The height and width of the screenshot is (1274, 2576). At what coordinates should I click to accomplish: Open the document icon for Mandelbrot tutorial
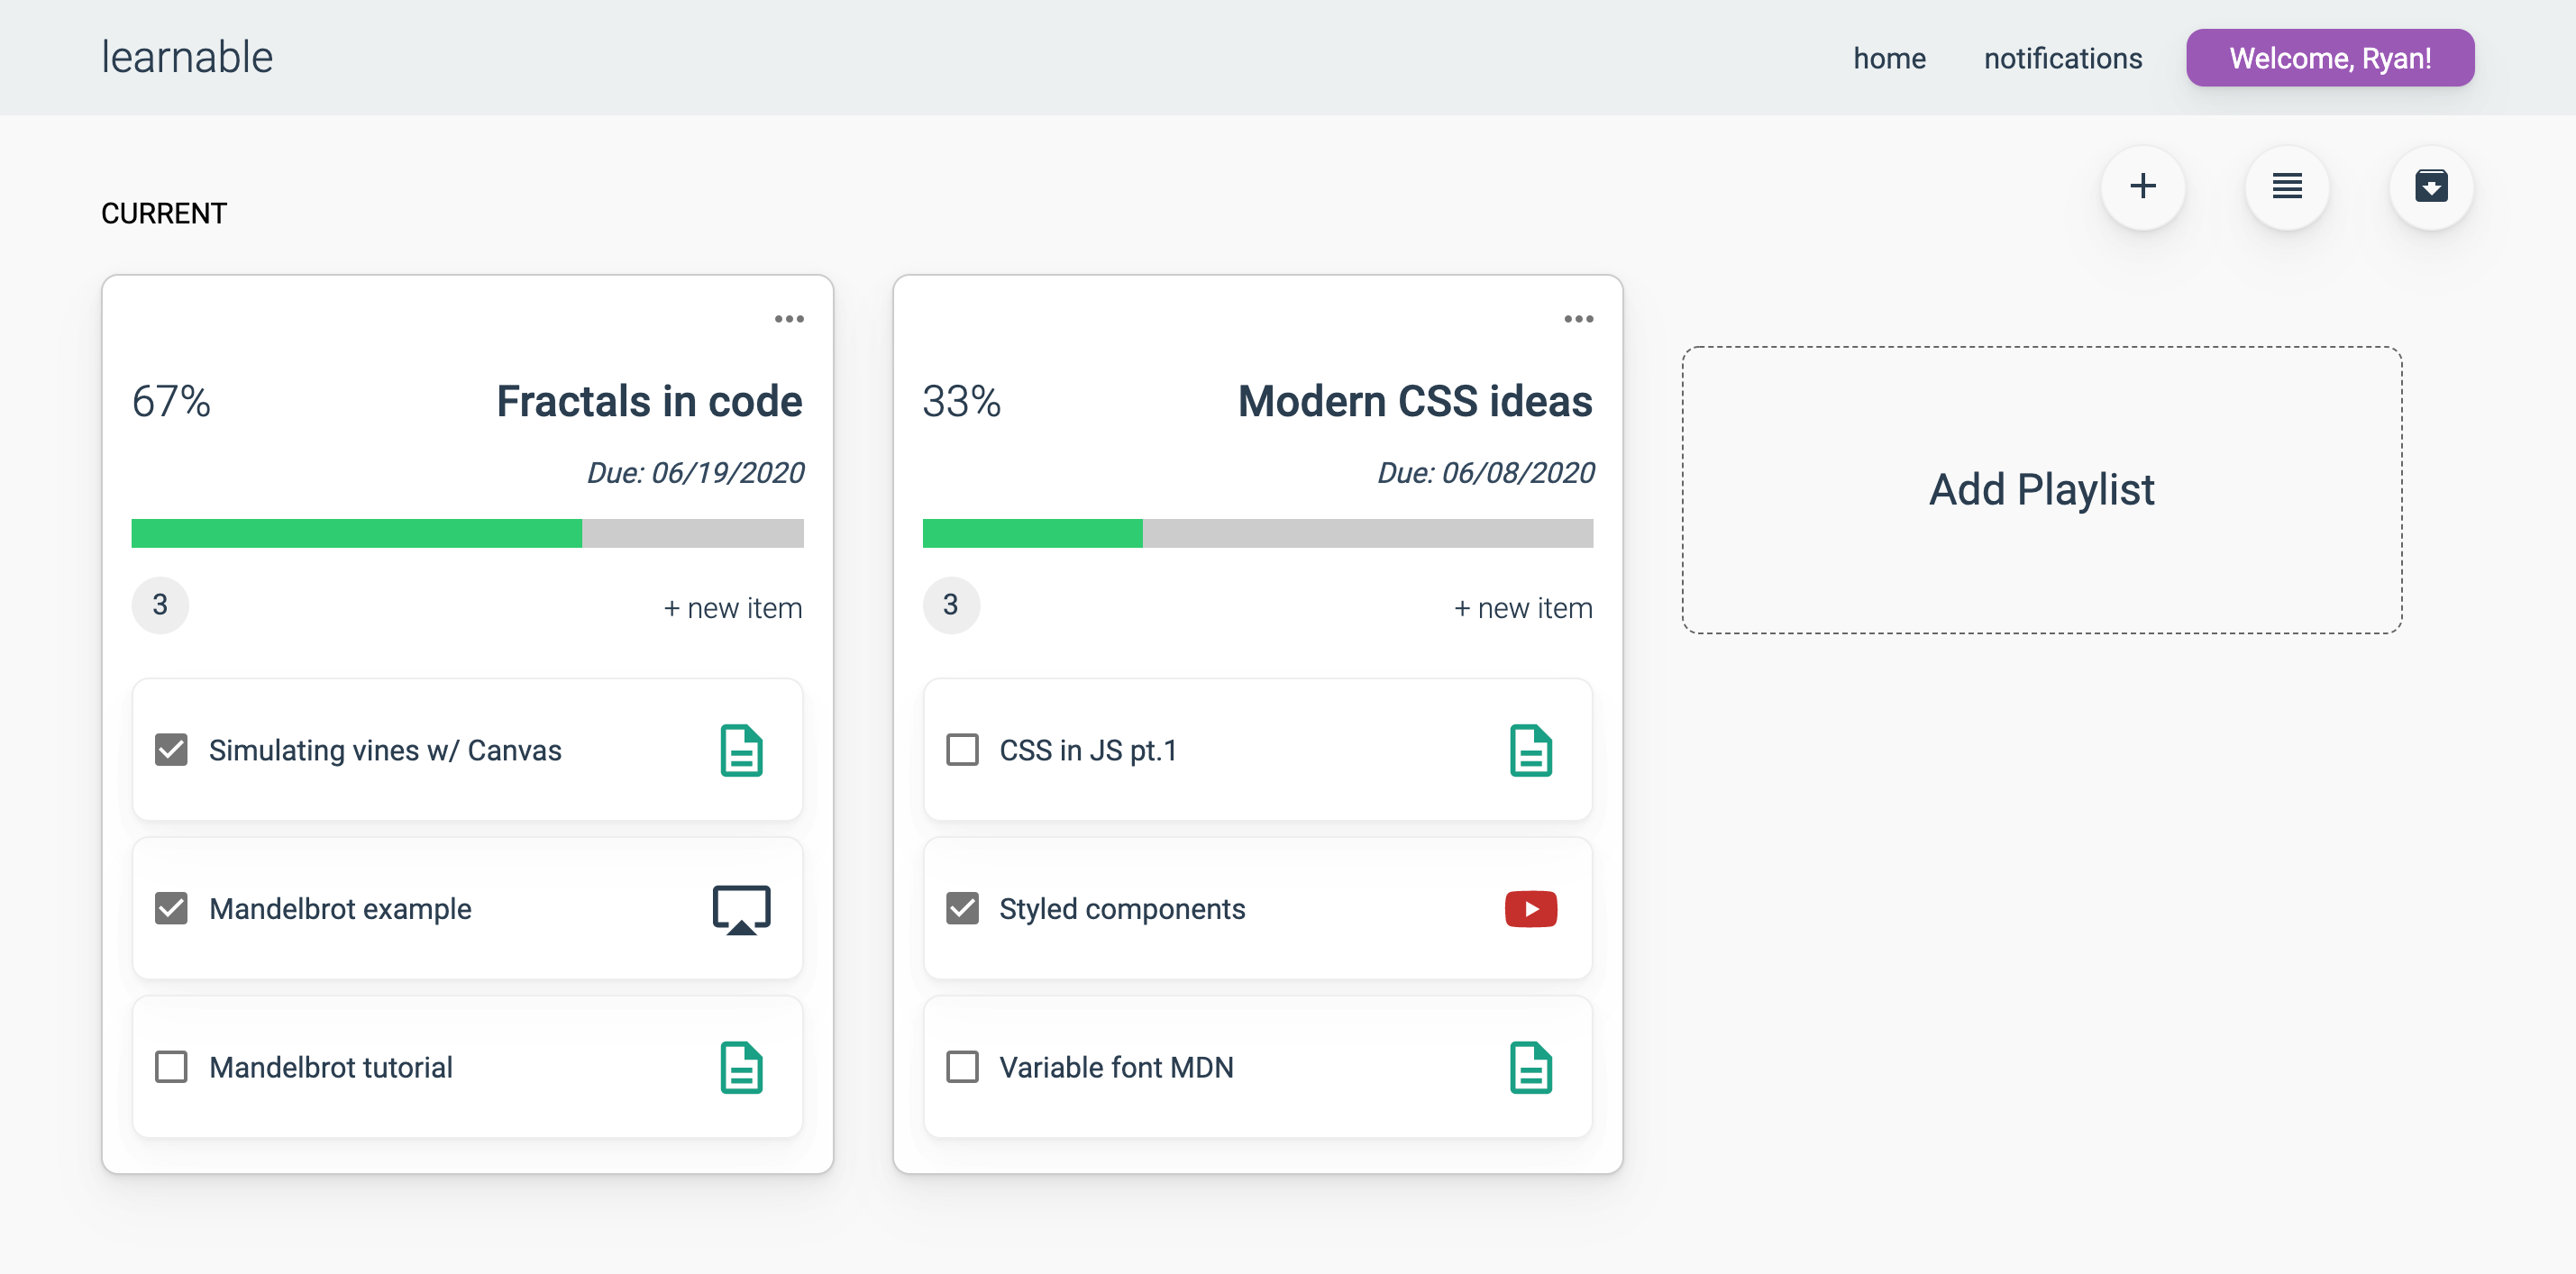point(742,1066)
